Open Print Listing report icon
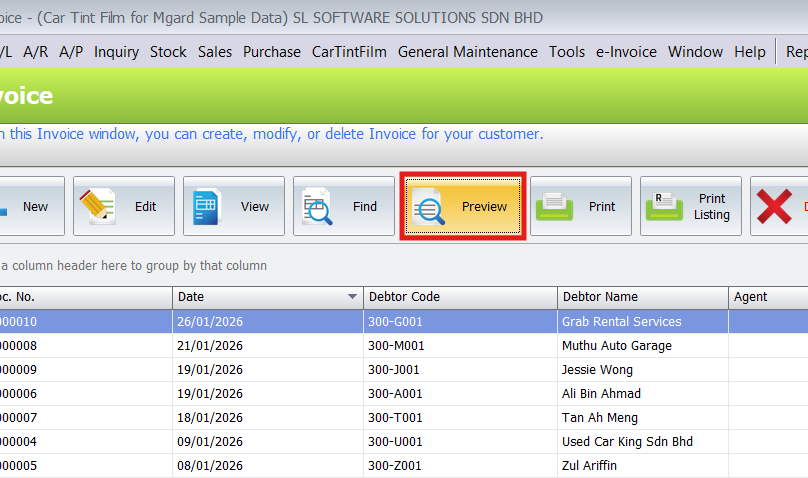This screenshot has height=478, width=808. (x=664, y=207)
